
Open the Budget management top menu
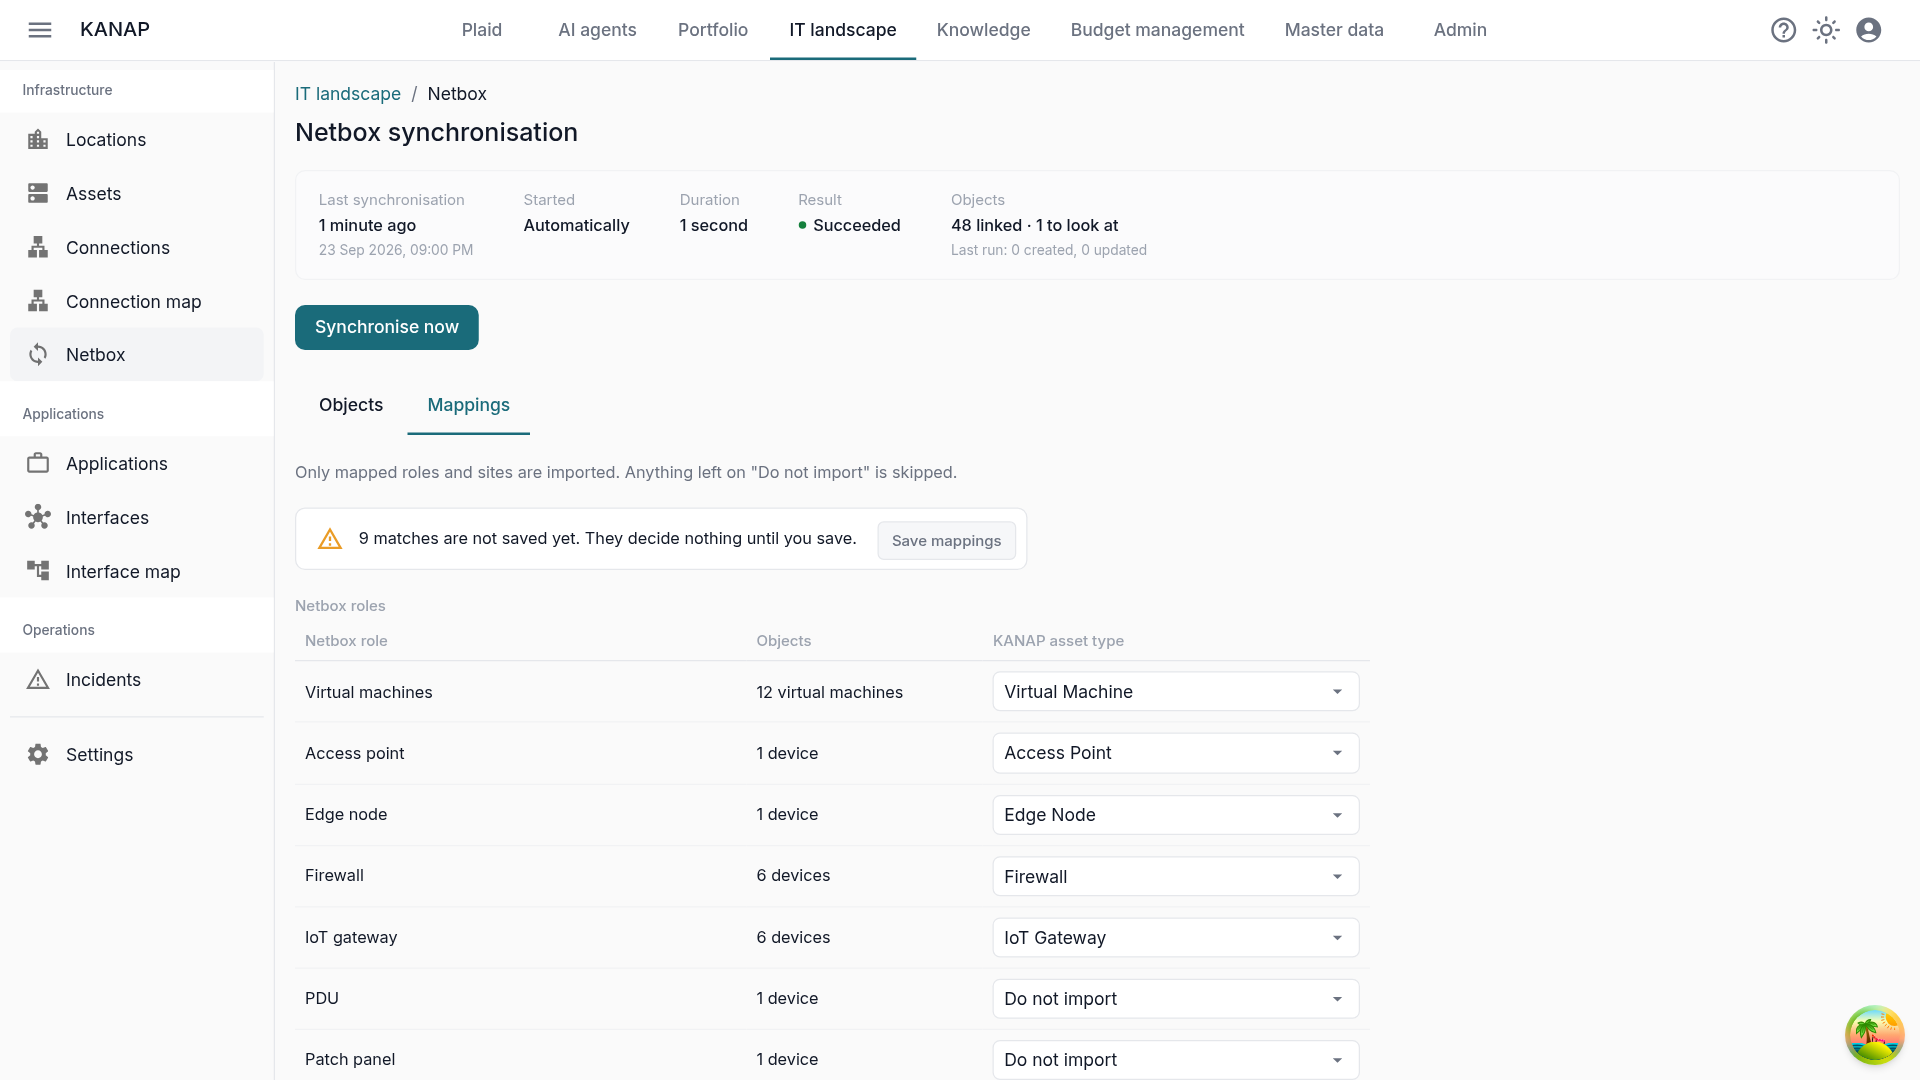coord(1157,30)
